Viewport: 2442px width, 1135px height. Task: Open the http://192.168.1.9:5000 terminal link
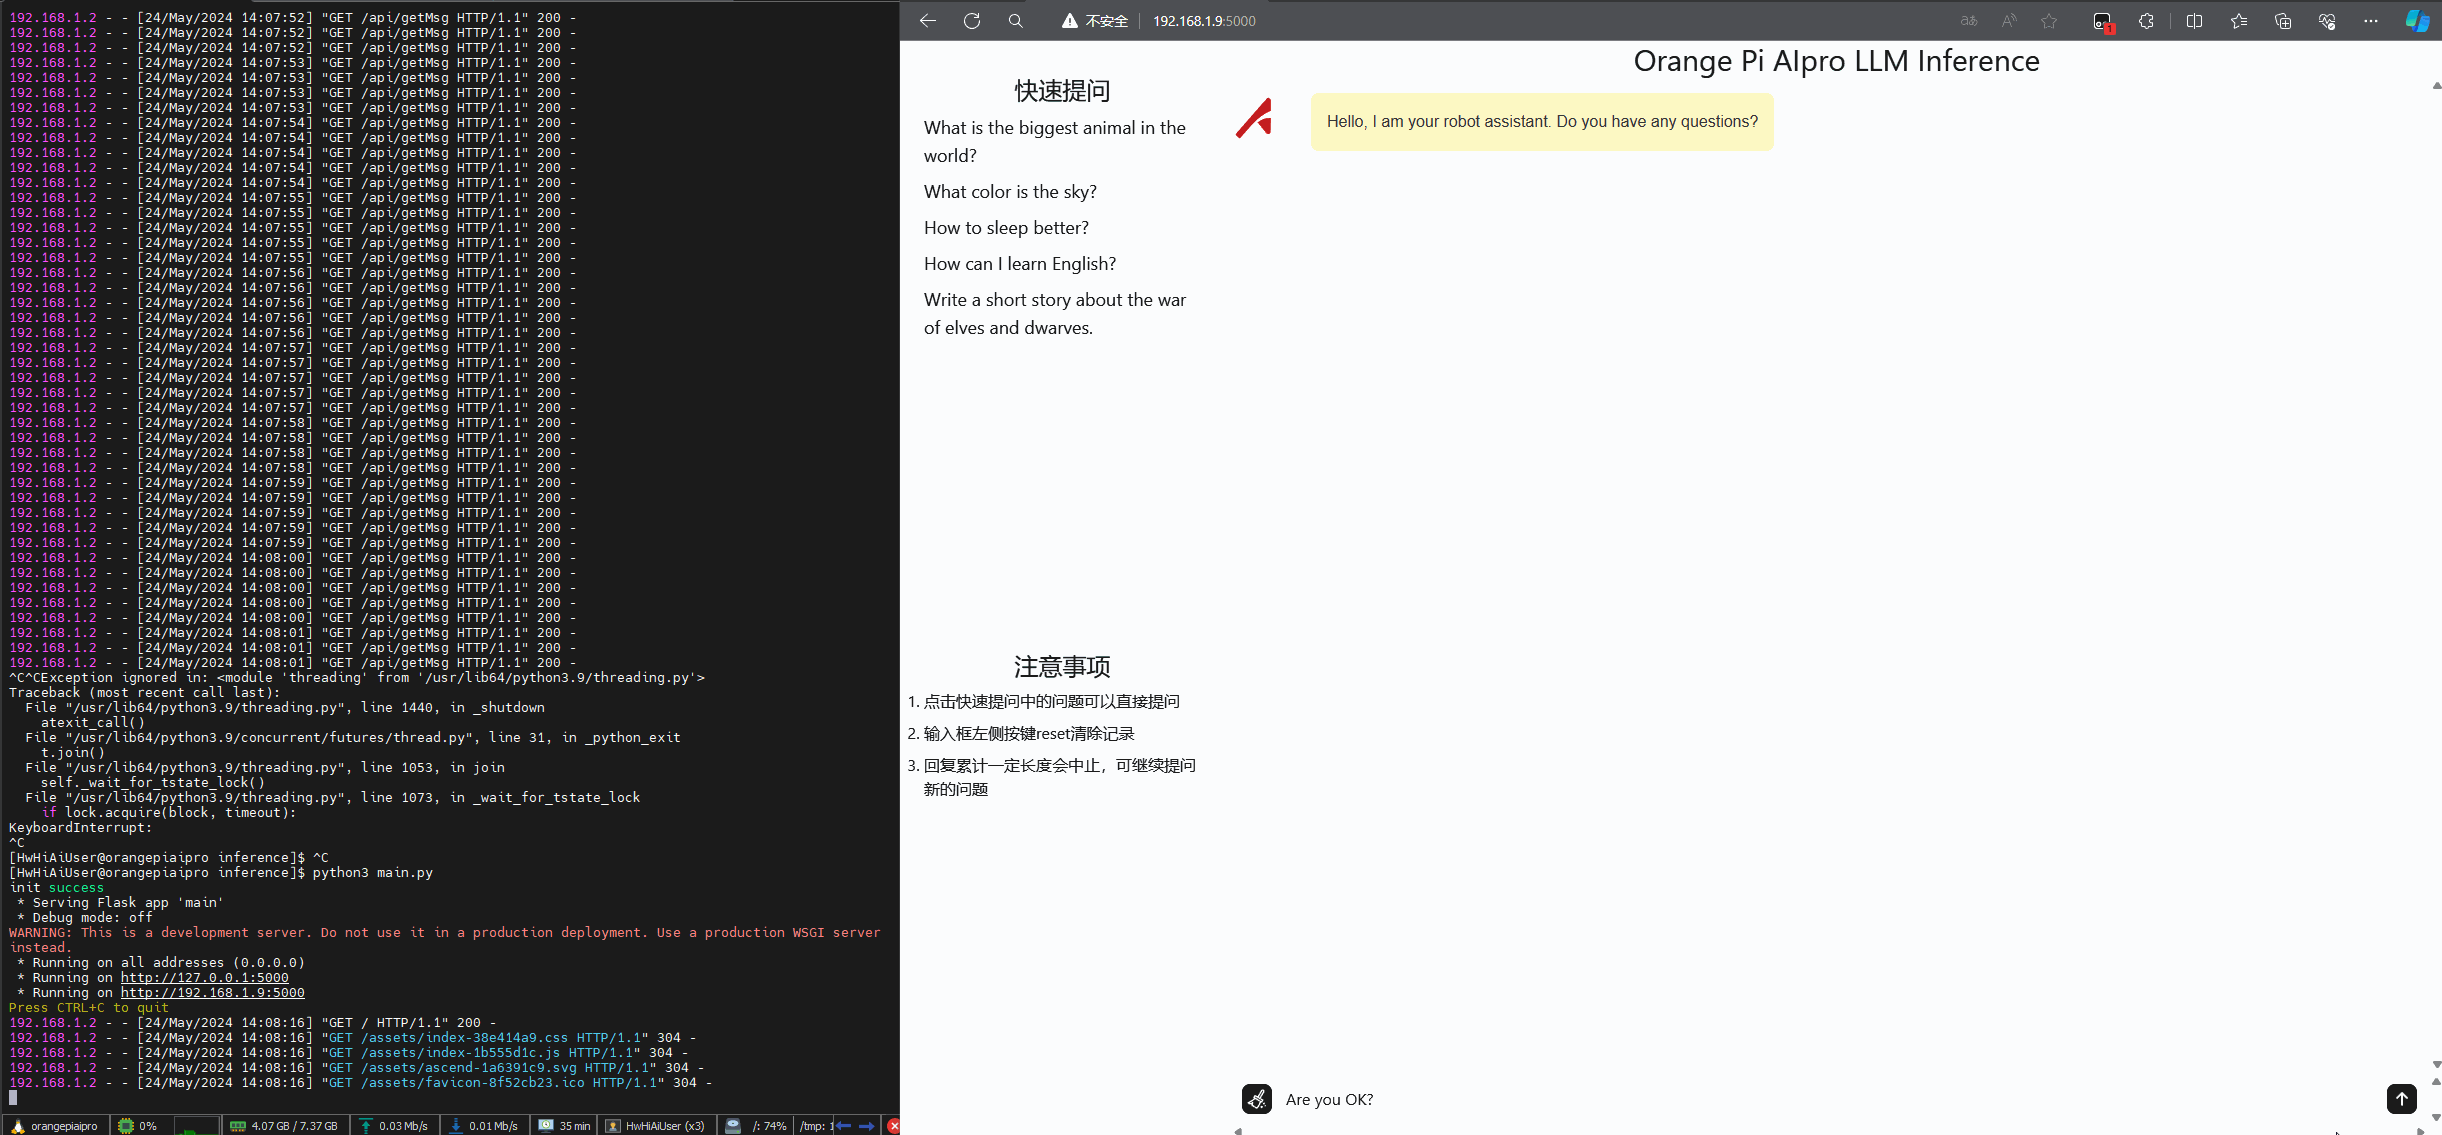point(212,993)
